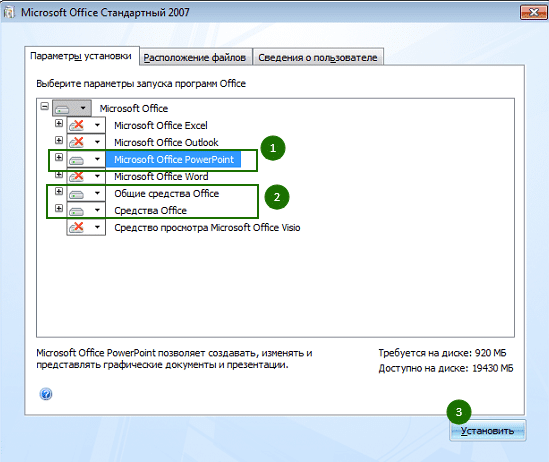Expand the Microsoft Office Word node
This screenshot has width=549, height=462.
pos(59,175)
